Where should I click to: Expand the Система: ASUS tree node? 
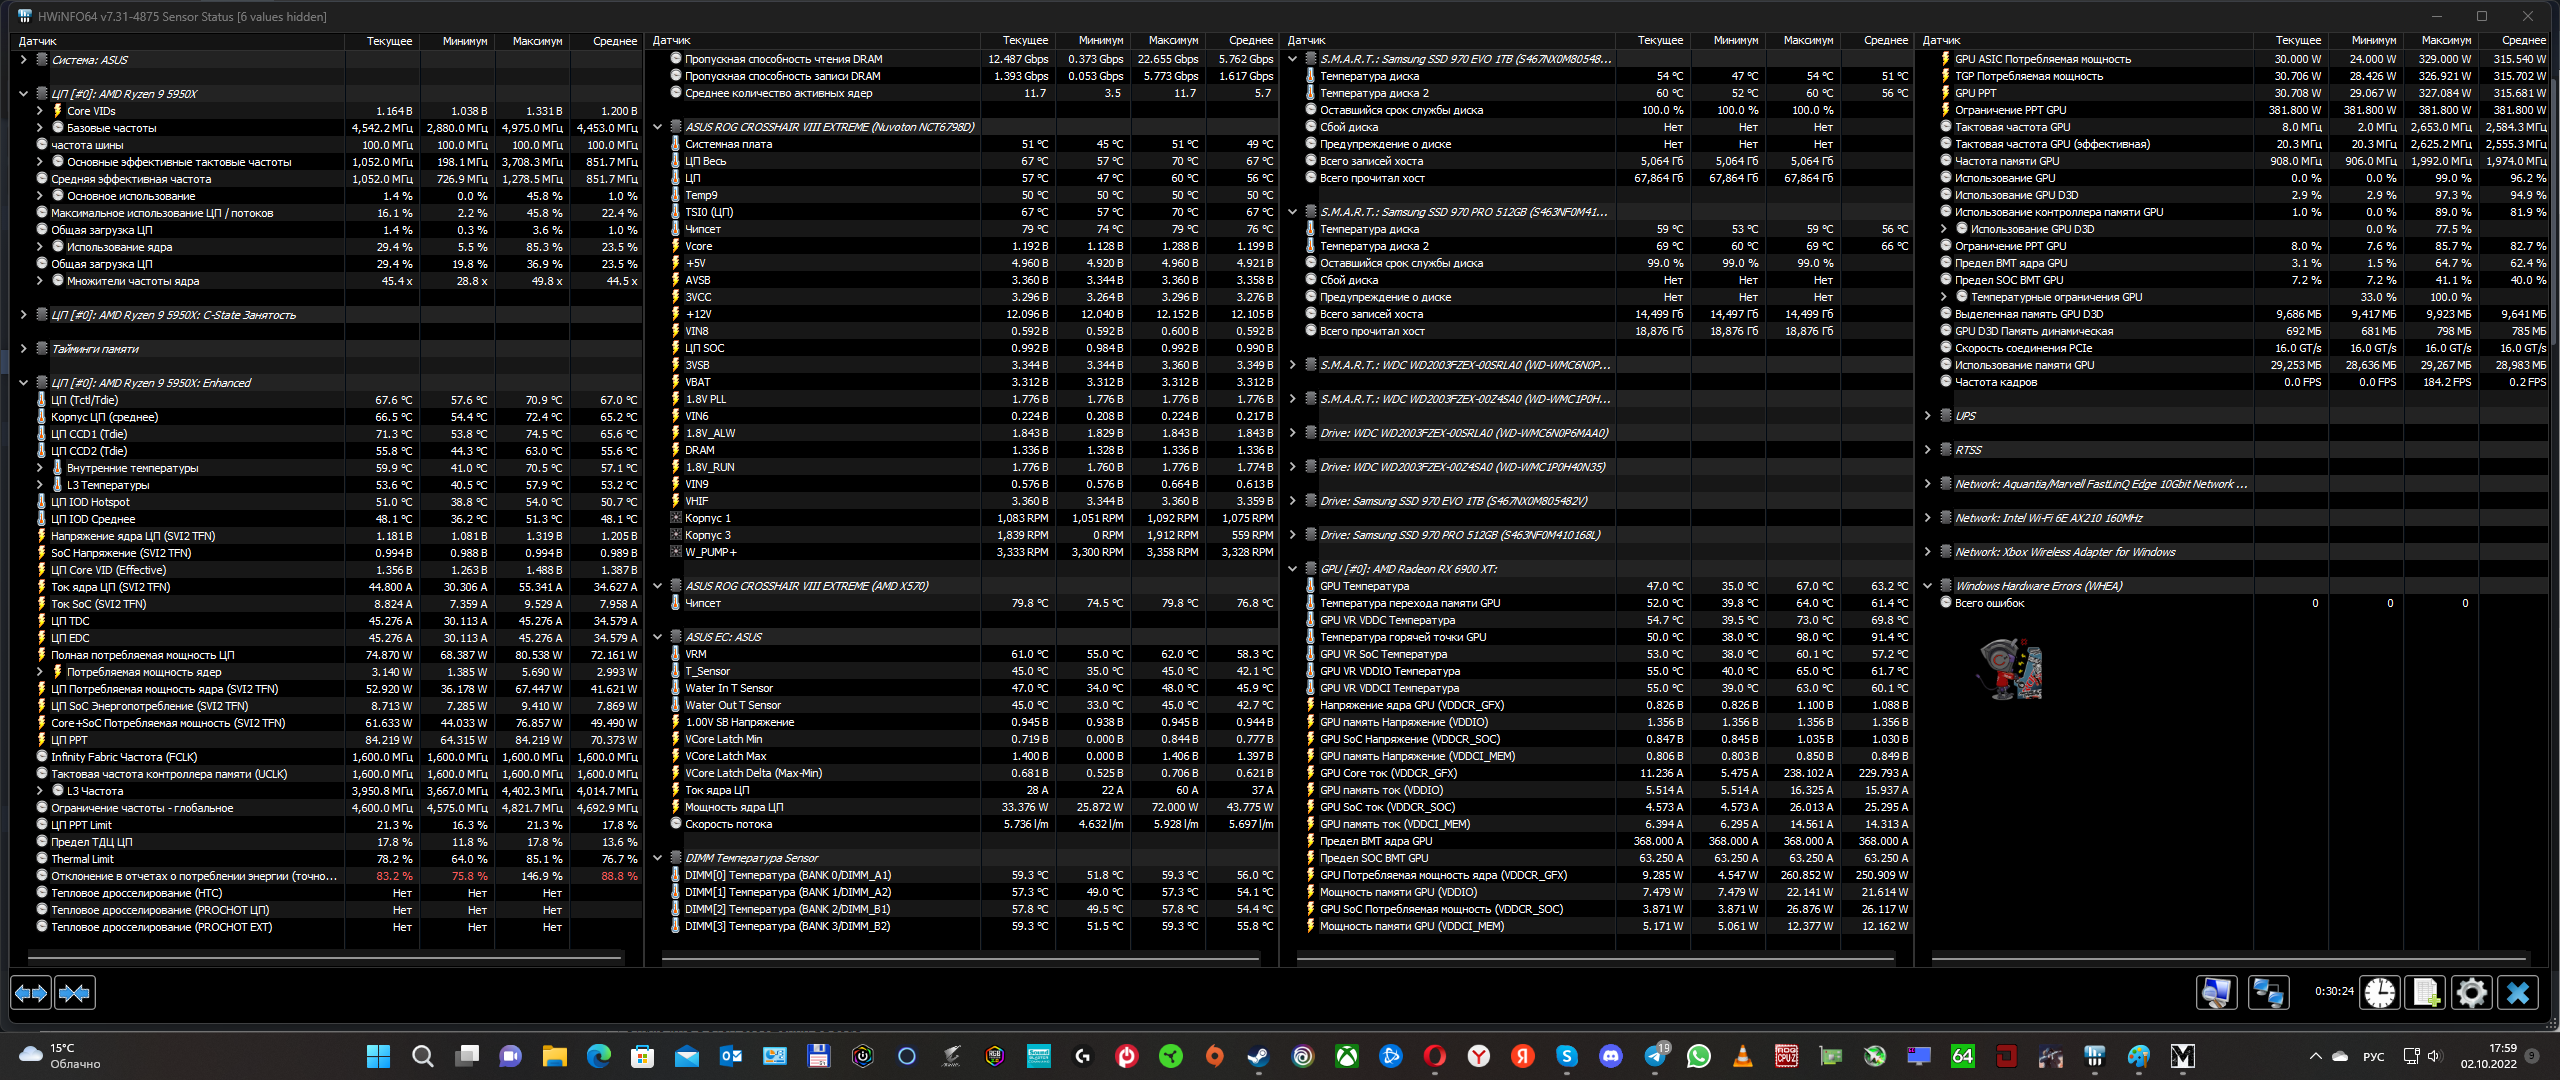[23, 60]
